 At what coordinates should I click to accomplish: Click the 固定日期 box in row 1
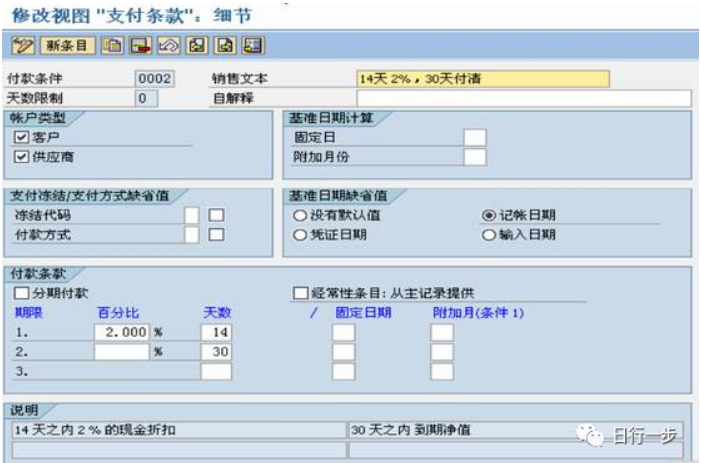tap(343, 333)
